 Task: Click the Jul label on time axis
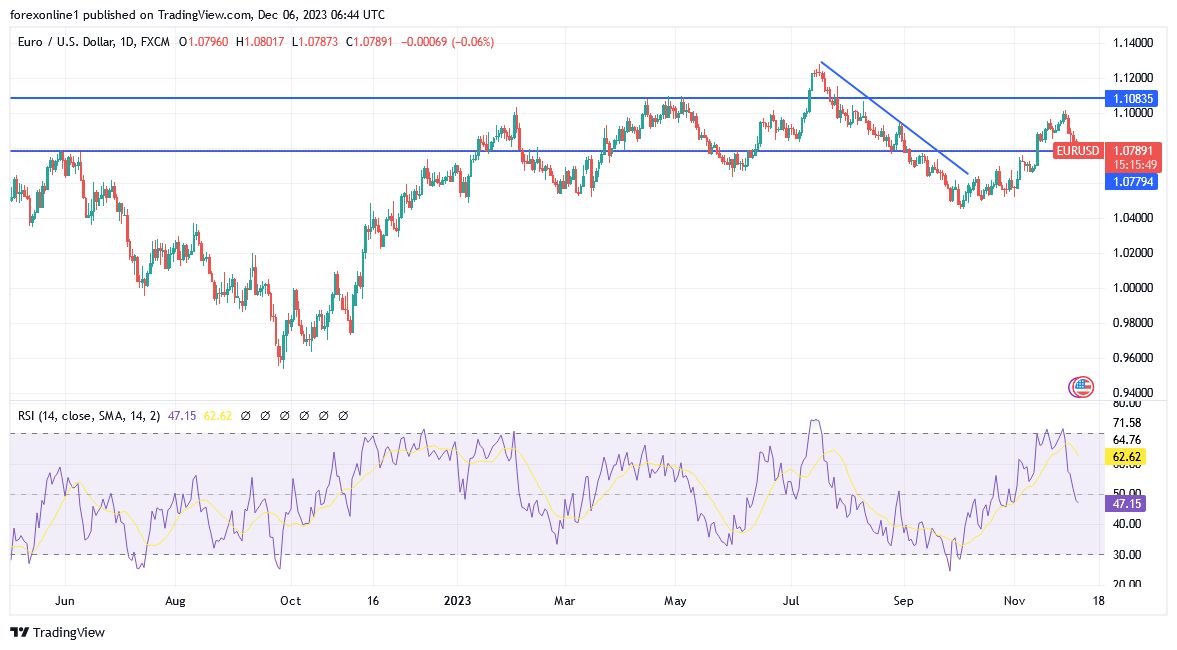(790, 600)
